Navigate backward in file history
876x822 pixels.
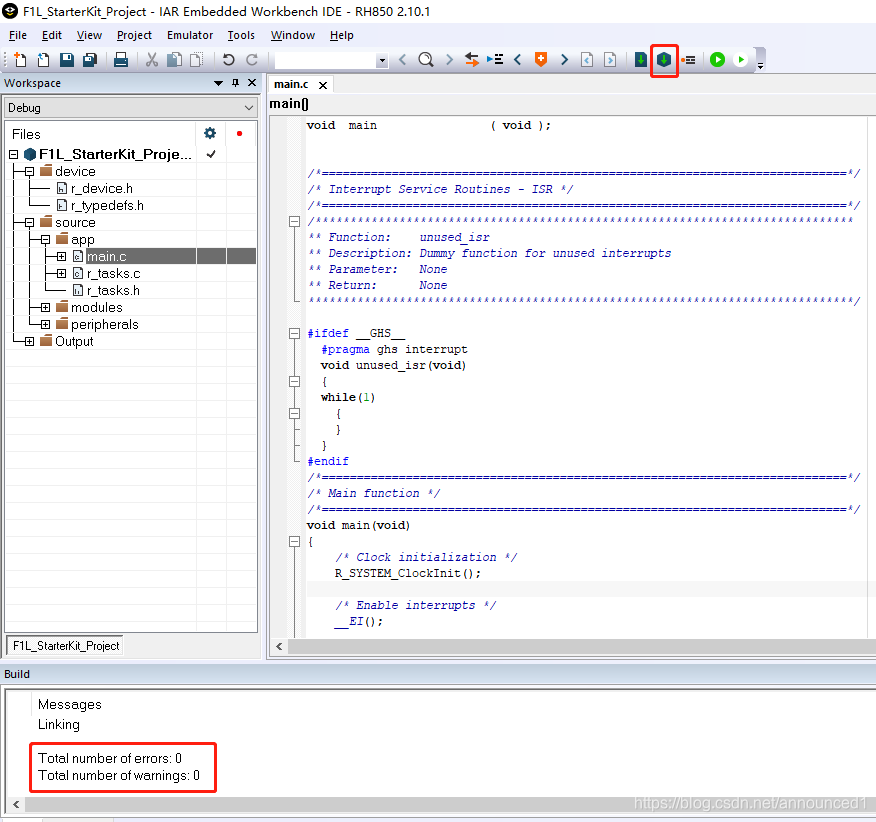587,59
